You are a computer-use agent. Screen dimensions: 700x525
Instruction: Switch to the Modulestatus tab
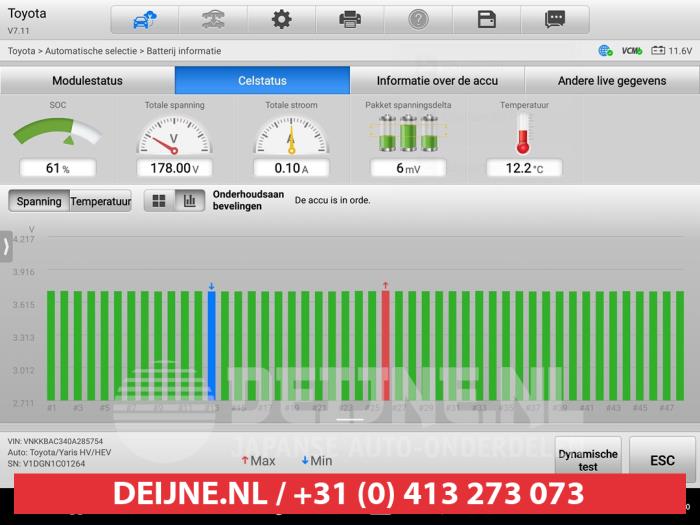[x=87, y=81]
